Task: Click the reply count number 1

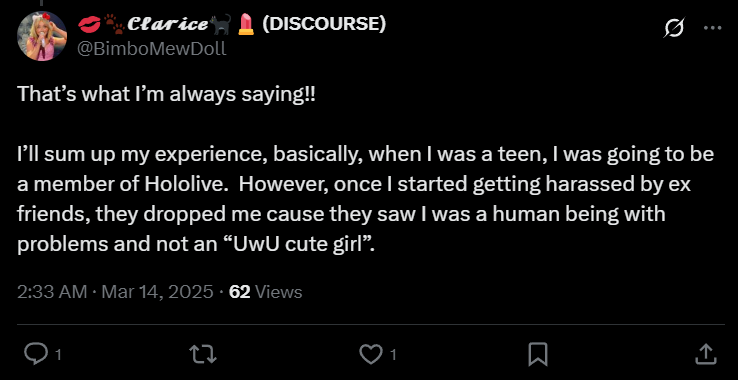Action: 58,355
